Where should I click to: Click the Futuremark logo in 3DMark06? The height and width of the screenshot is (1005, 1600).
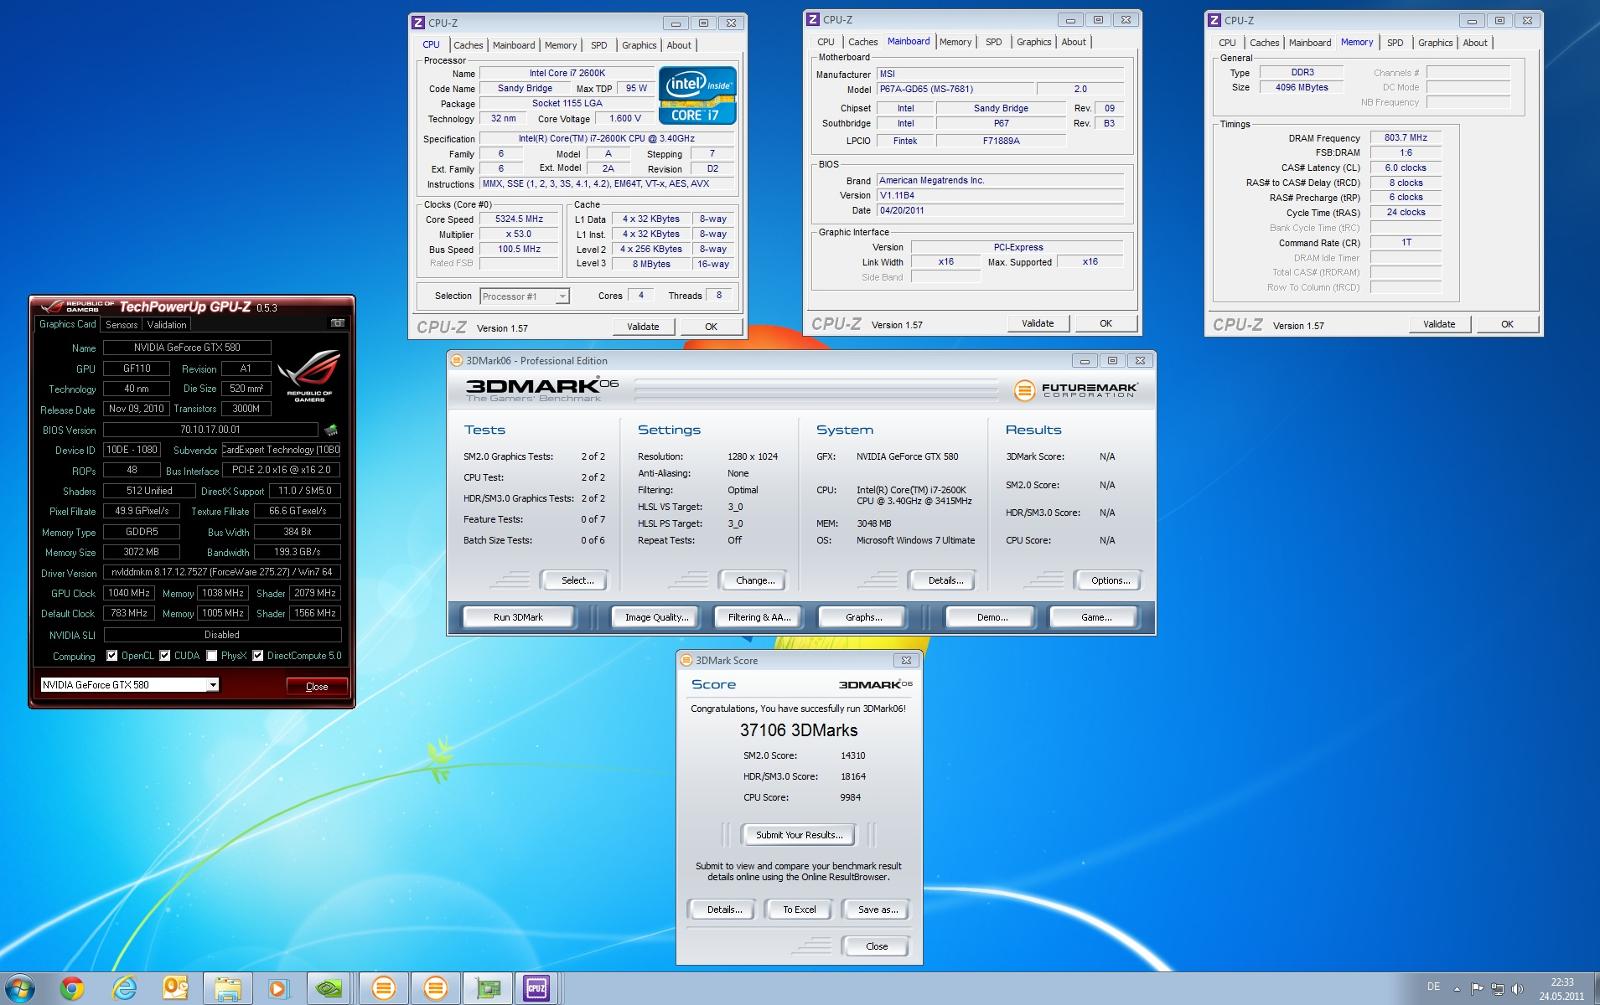click(x=1075, y=390)
